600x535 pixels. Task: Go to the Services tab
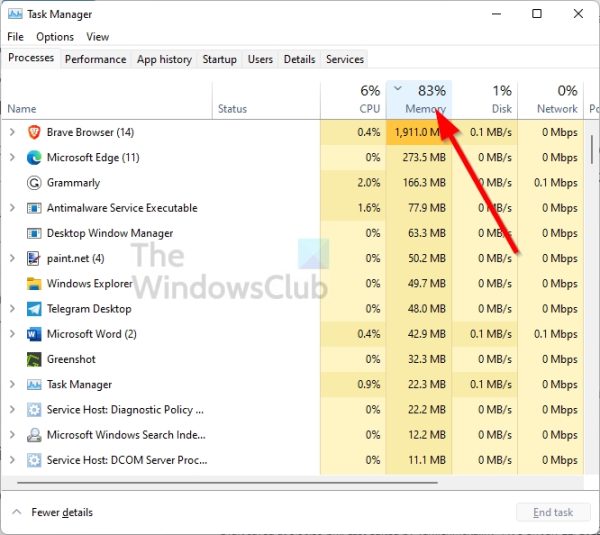(345, 59)
